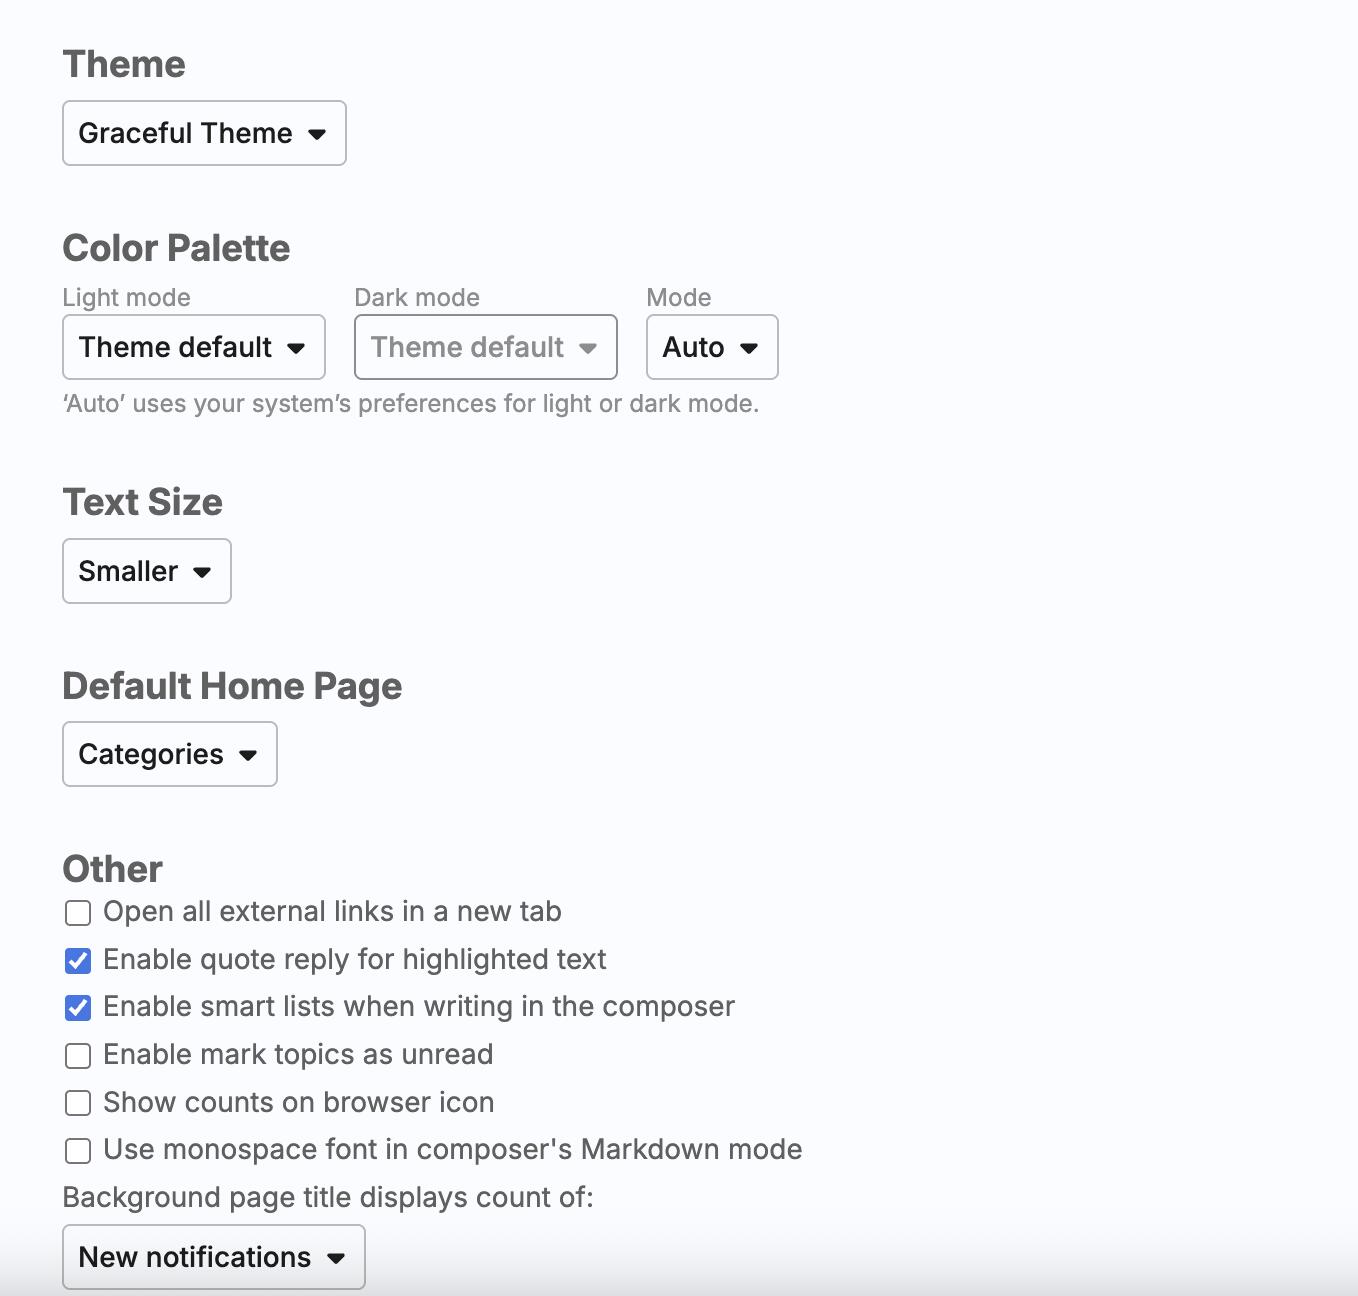Open the Graceful Theme dropdown

tap(203, 133)
